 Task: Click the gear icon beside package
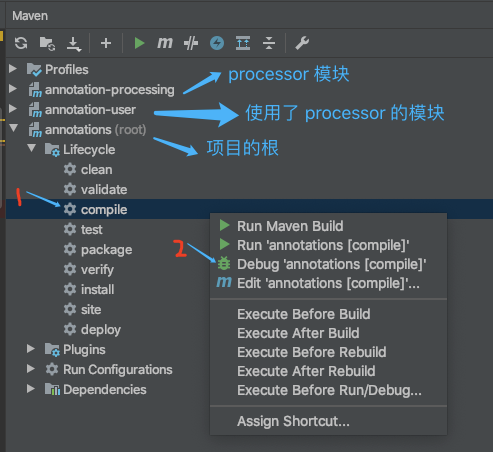click(70, 249)
